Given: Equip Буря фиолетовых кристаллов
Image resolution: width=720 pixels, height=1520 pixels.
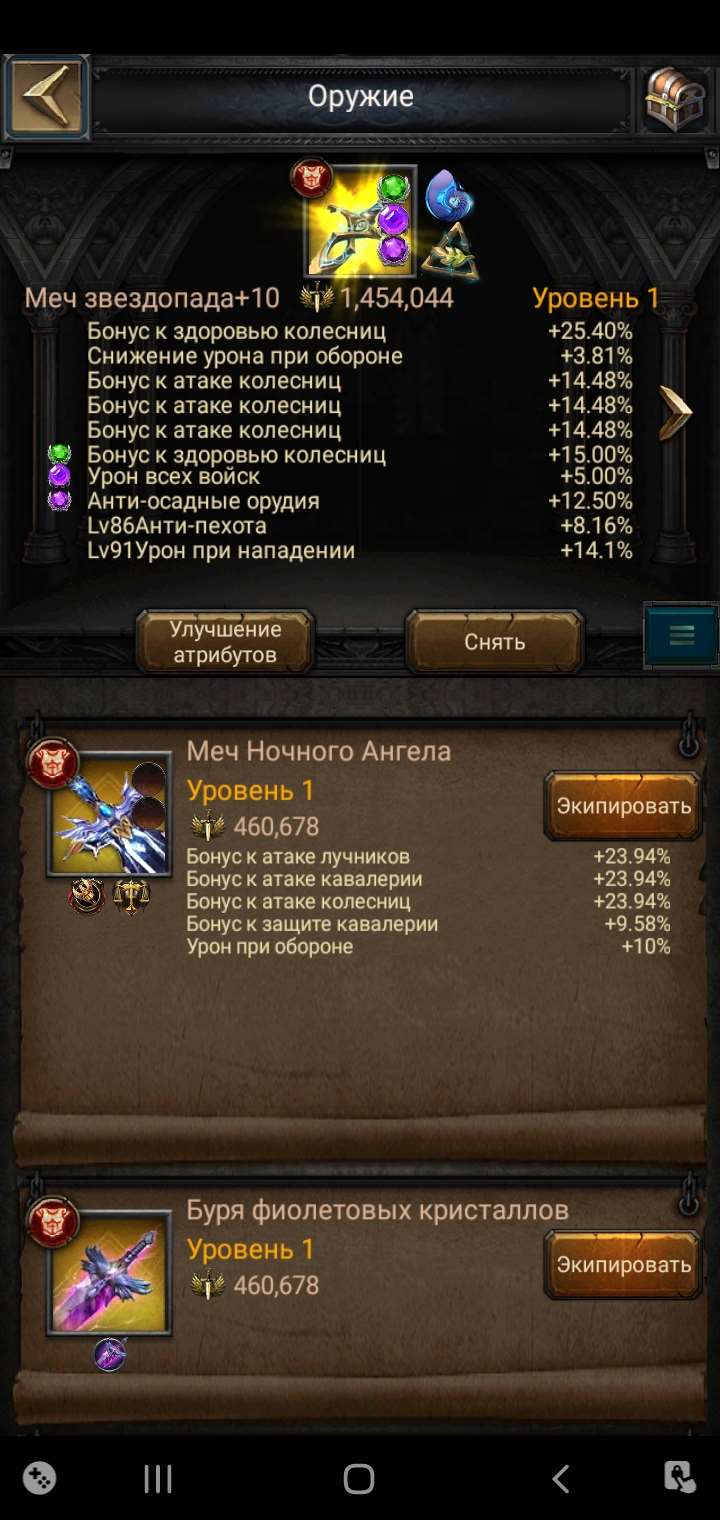Looking at the screenshot, I should tap(623, 1264).
